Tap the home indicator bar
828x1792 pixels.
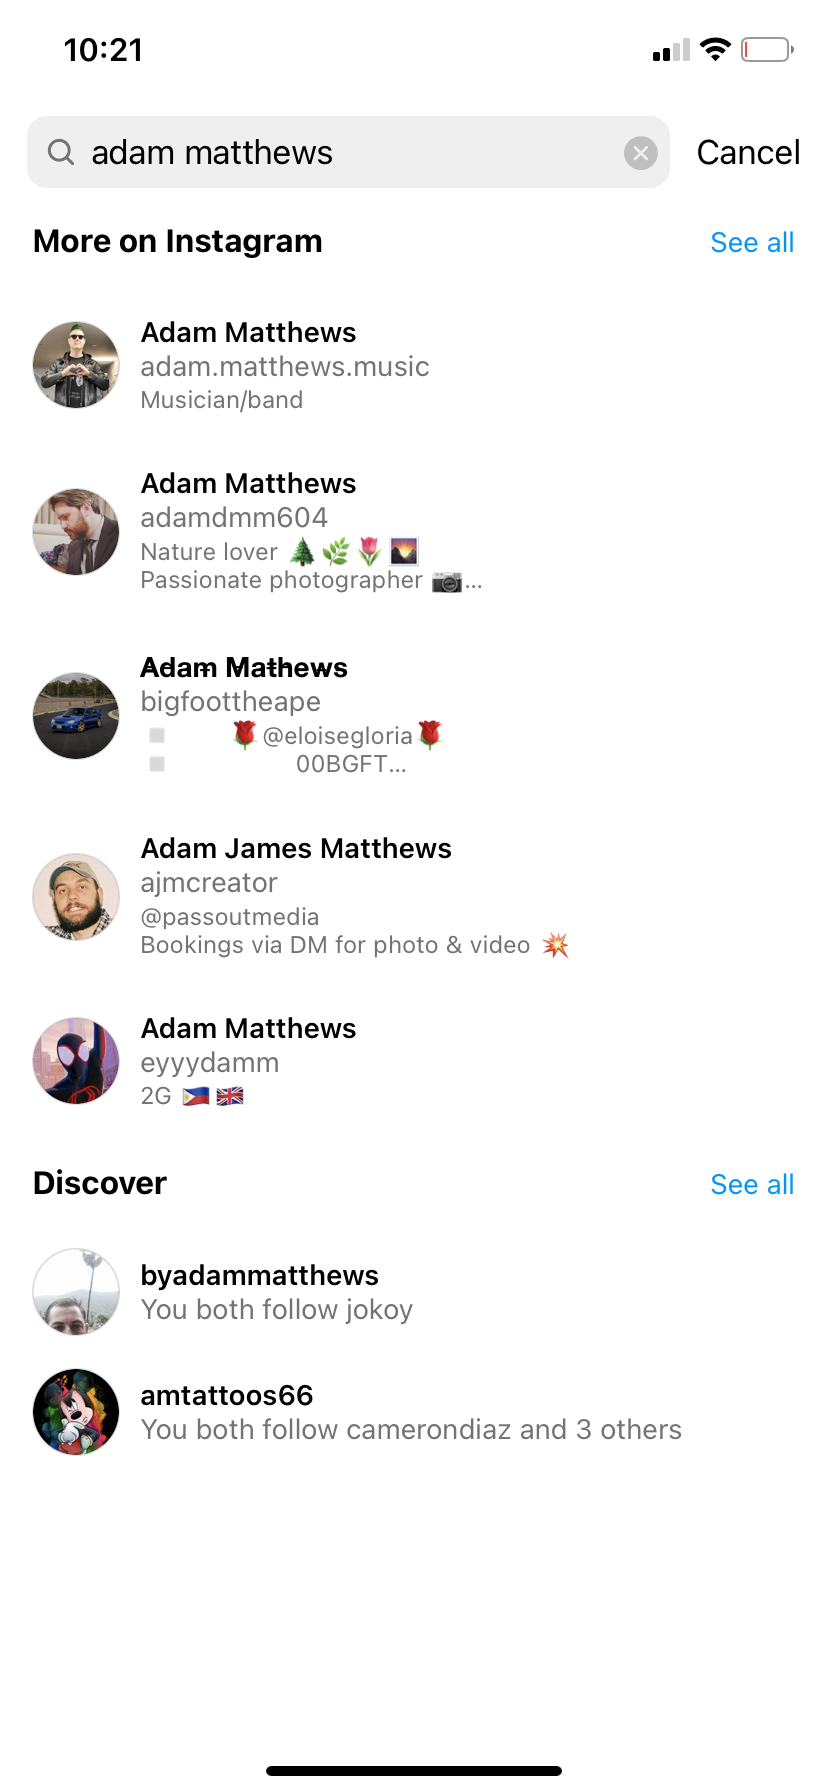click(x=414, y=1771)
